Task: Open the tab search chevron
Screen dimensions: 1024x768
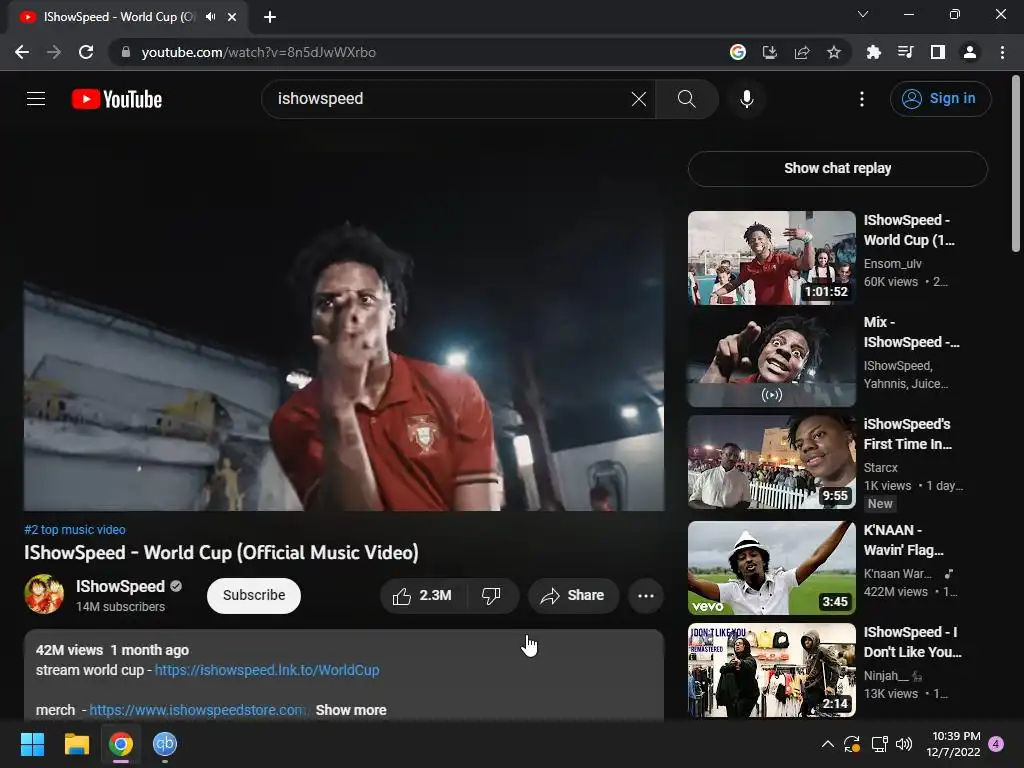Action: (x=863, y=14)
